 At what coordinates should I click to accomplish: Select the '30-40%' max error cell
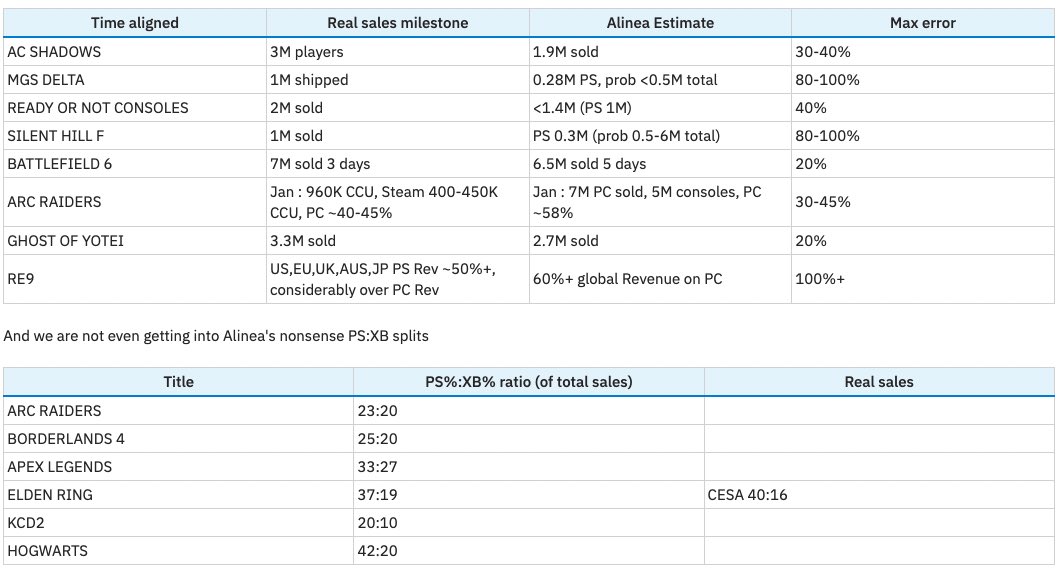[x=923, y=52]
